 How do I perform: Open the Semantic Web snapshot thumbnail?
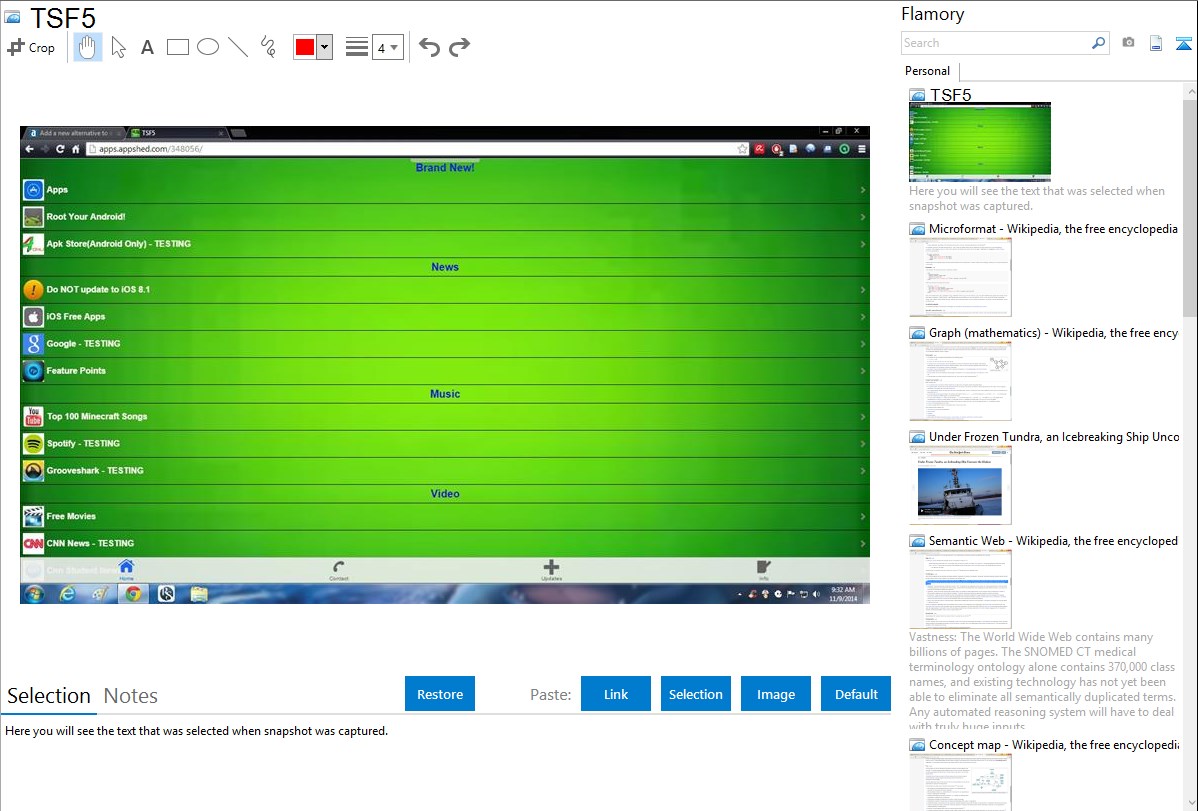click(960, 589)
